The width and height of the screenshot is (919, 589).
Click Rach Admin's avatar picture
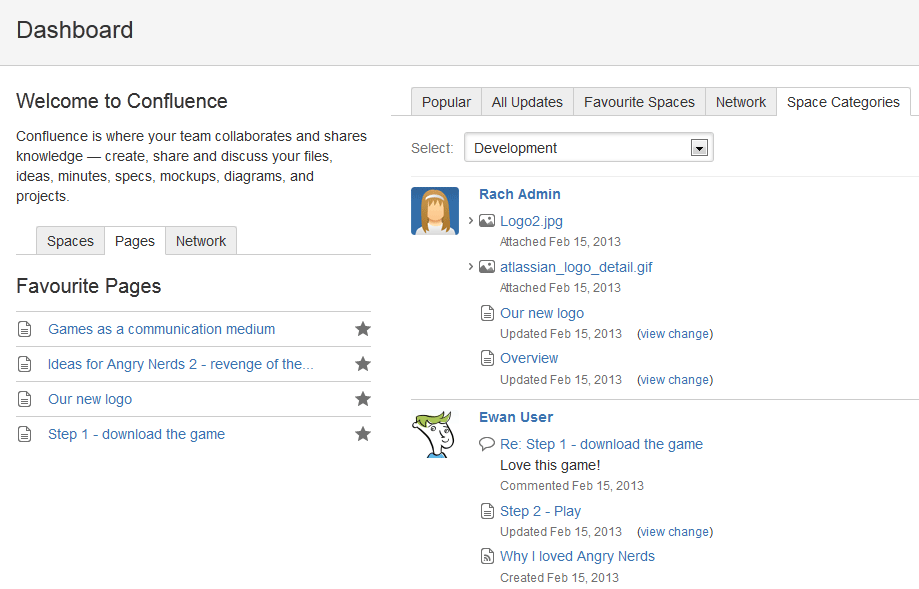pos(434,210)
